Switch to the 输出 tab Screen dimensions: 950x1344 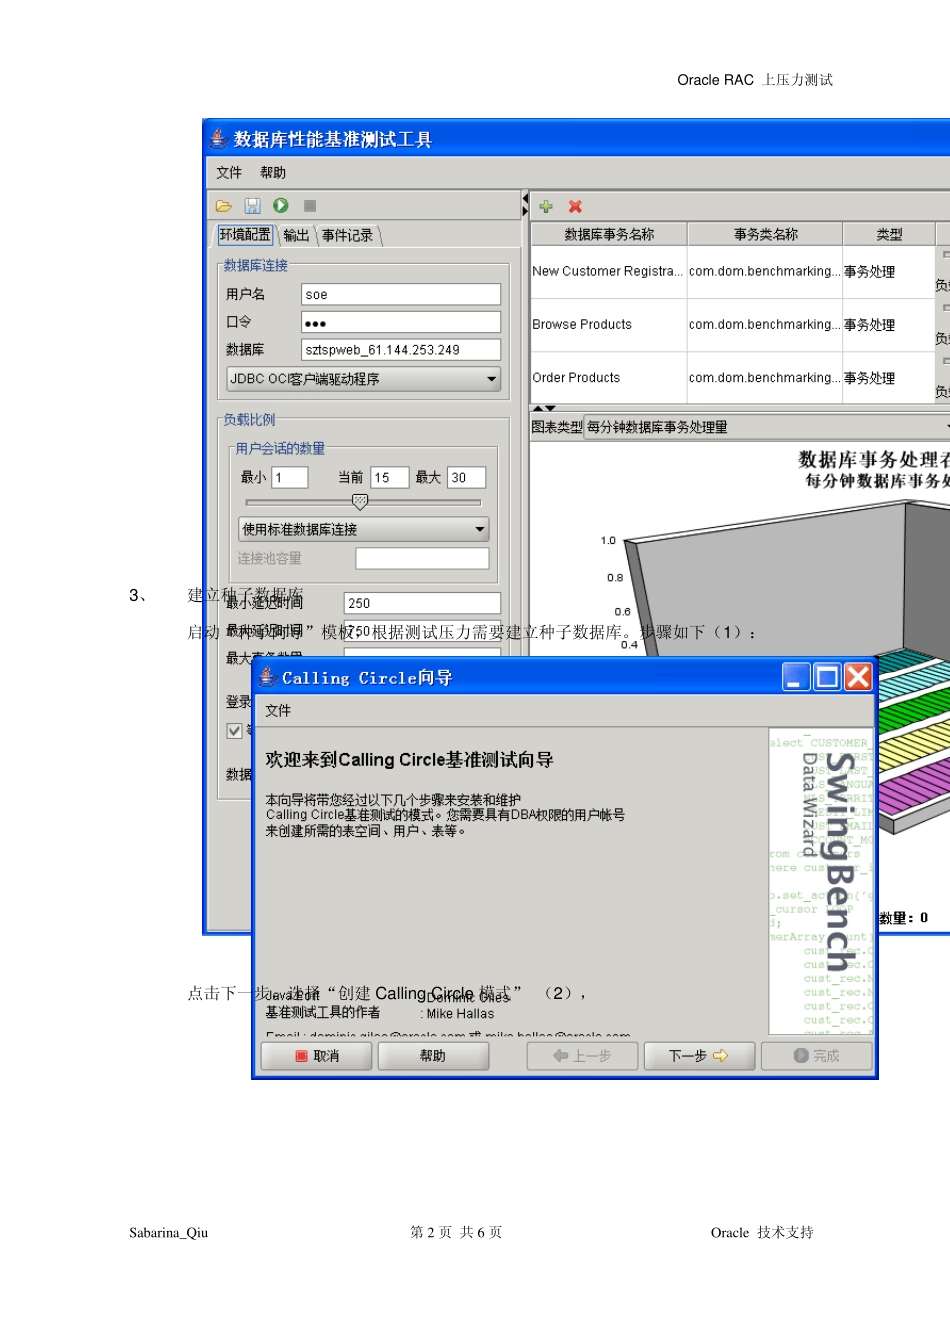click(296, 235)
